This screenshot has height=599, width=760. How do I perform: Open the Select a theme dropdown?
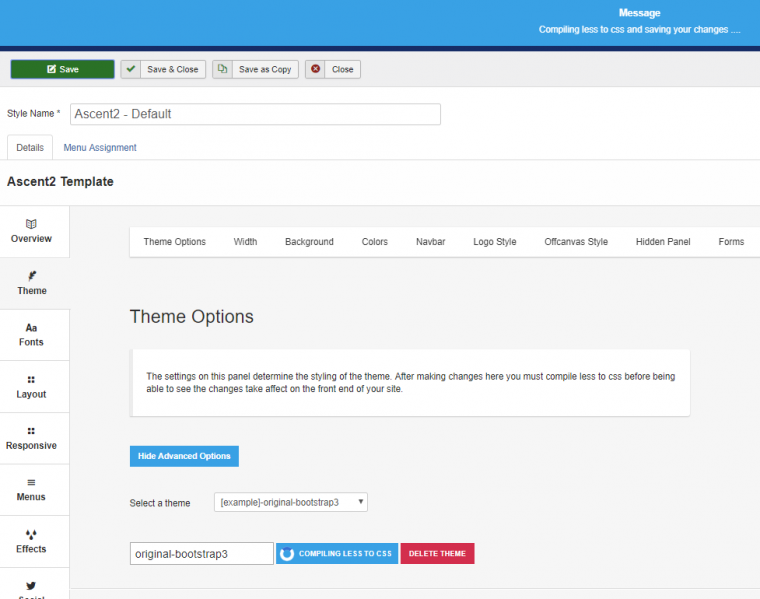(291, 502)
